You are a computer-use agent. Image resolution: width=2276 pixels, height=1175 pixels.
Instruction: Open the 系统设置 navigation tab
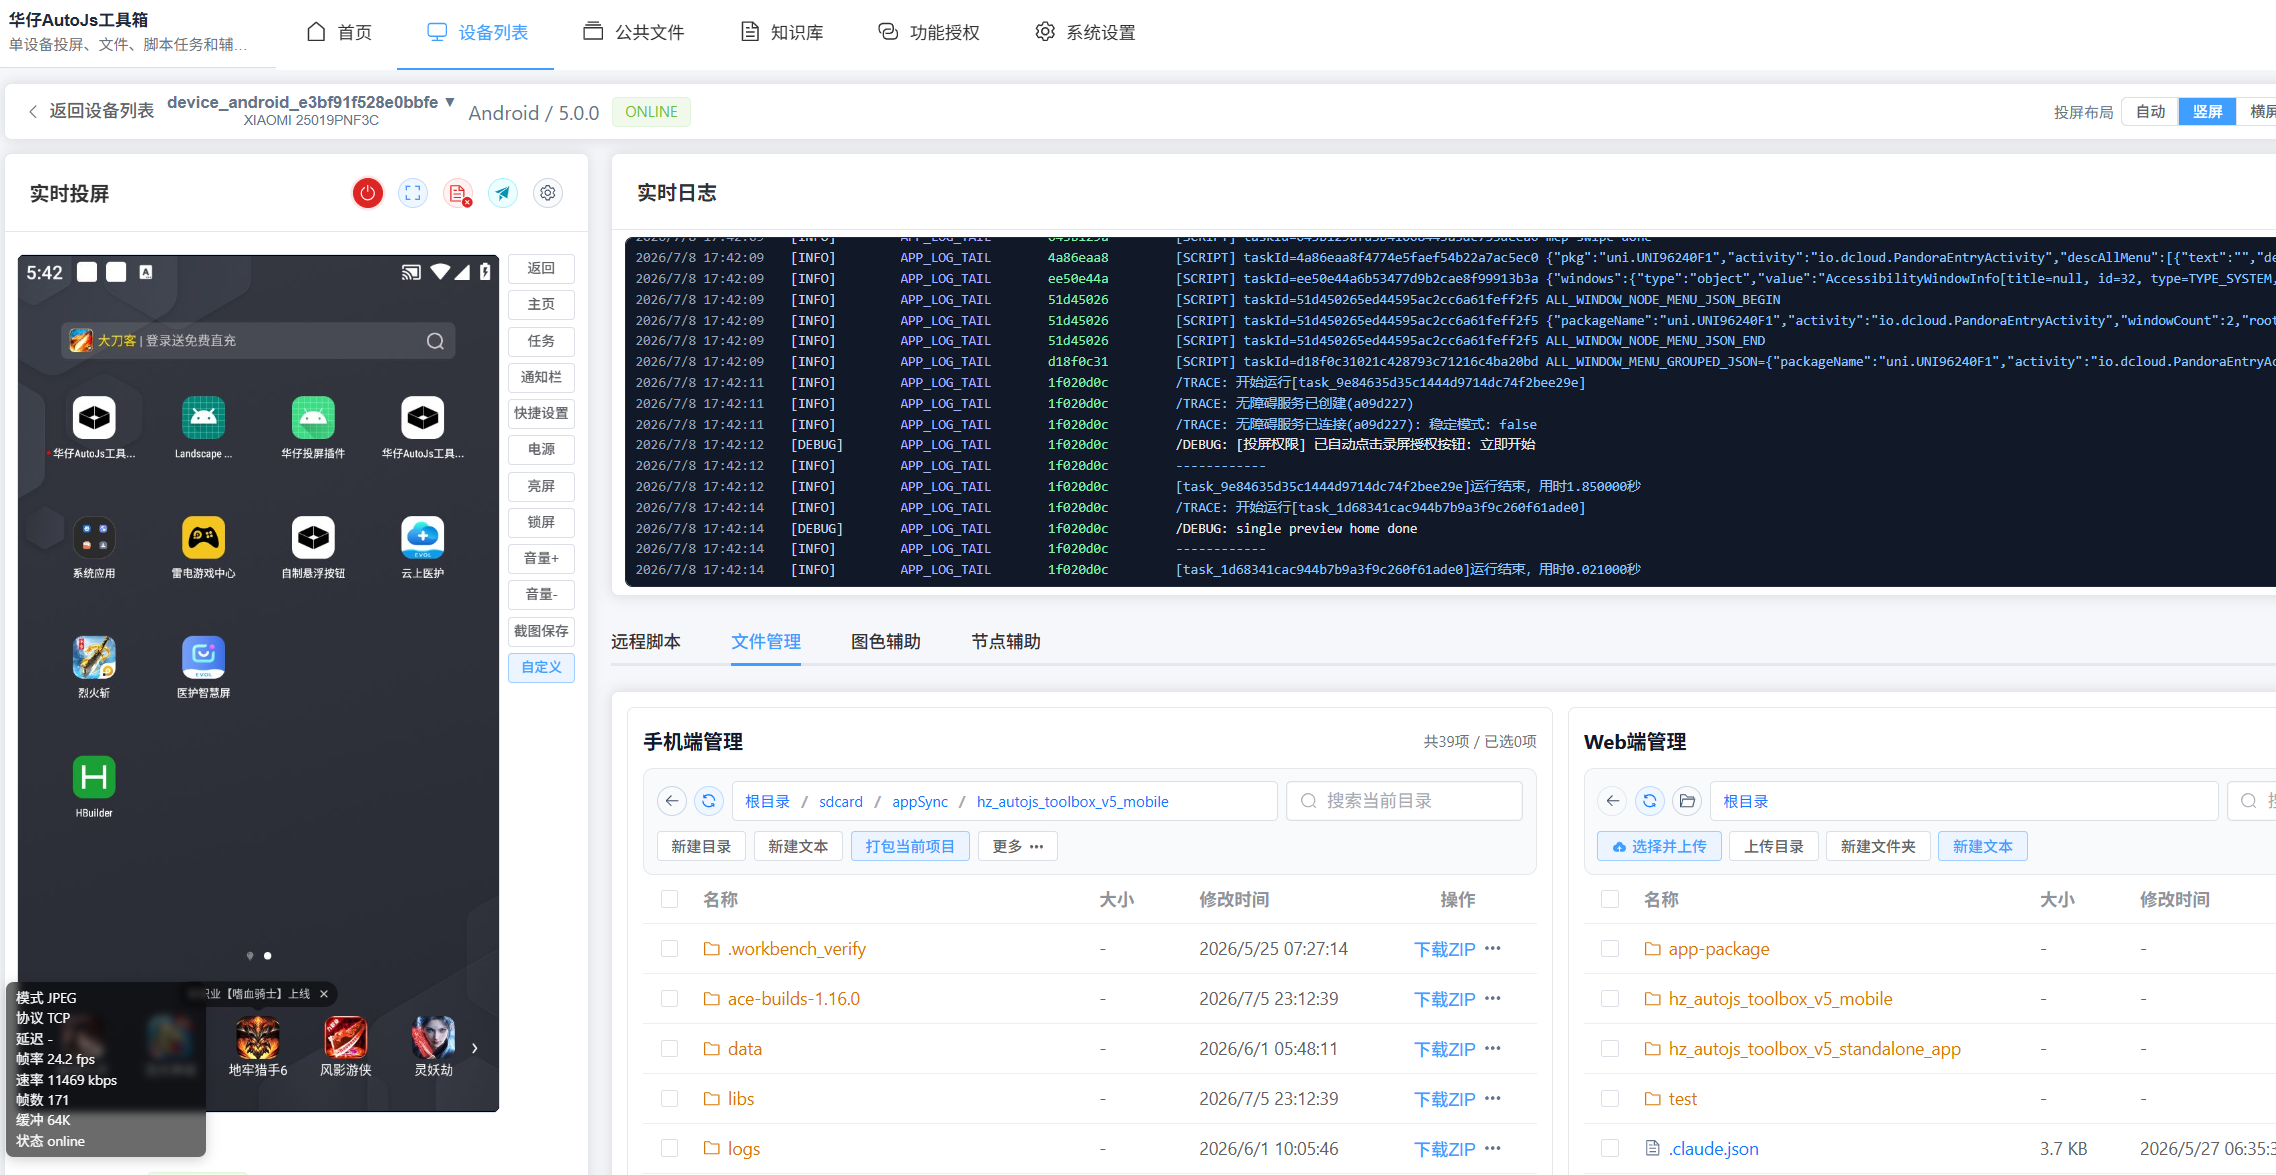point(1085,32)
